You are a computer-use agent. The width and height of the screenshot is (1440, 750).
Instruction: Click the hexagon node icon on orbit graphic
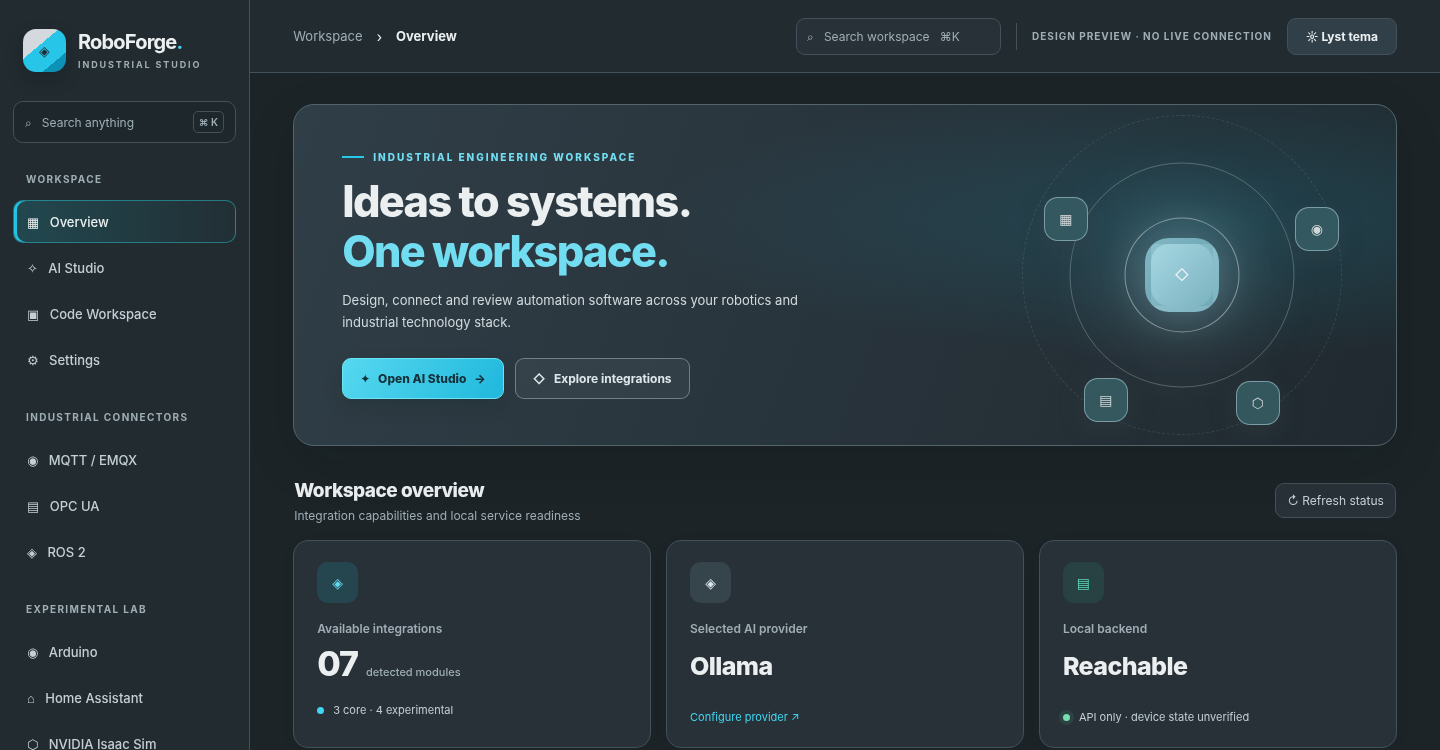[x=1258, y=403]
